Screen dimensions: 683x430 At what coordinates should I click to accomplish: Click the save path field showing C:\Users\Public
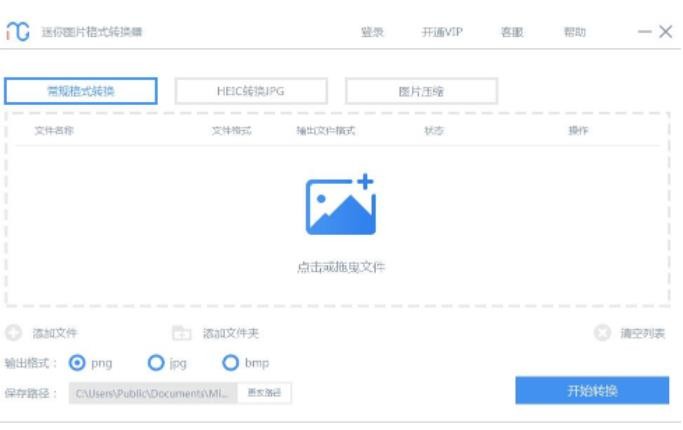pos(153,393)
